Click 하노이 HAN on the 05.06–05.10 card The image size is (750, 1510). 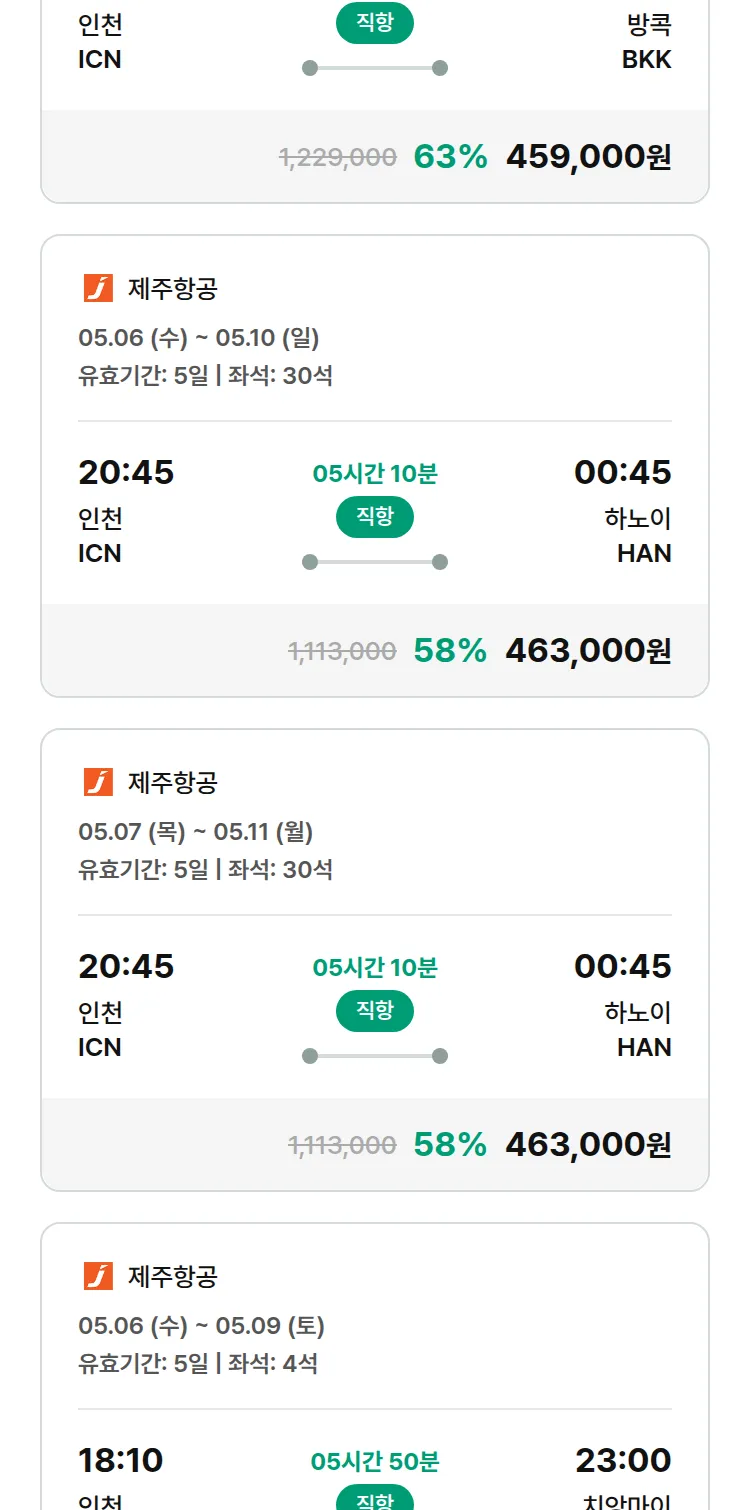tap(638, 536)
